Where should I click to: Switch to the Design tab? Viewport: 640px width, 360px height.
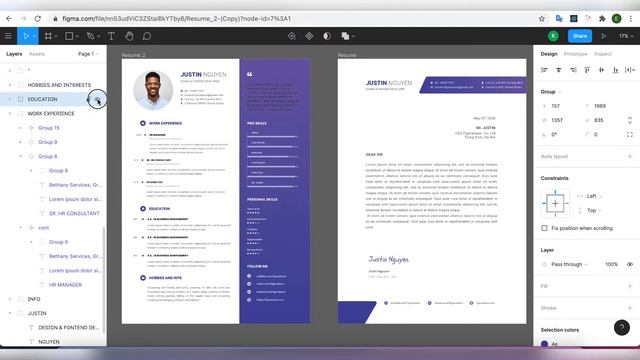click(x=549, y=54)
